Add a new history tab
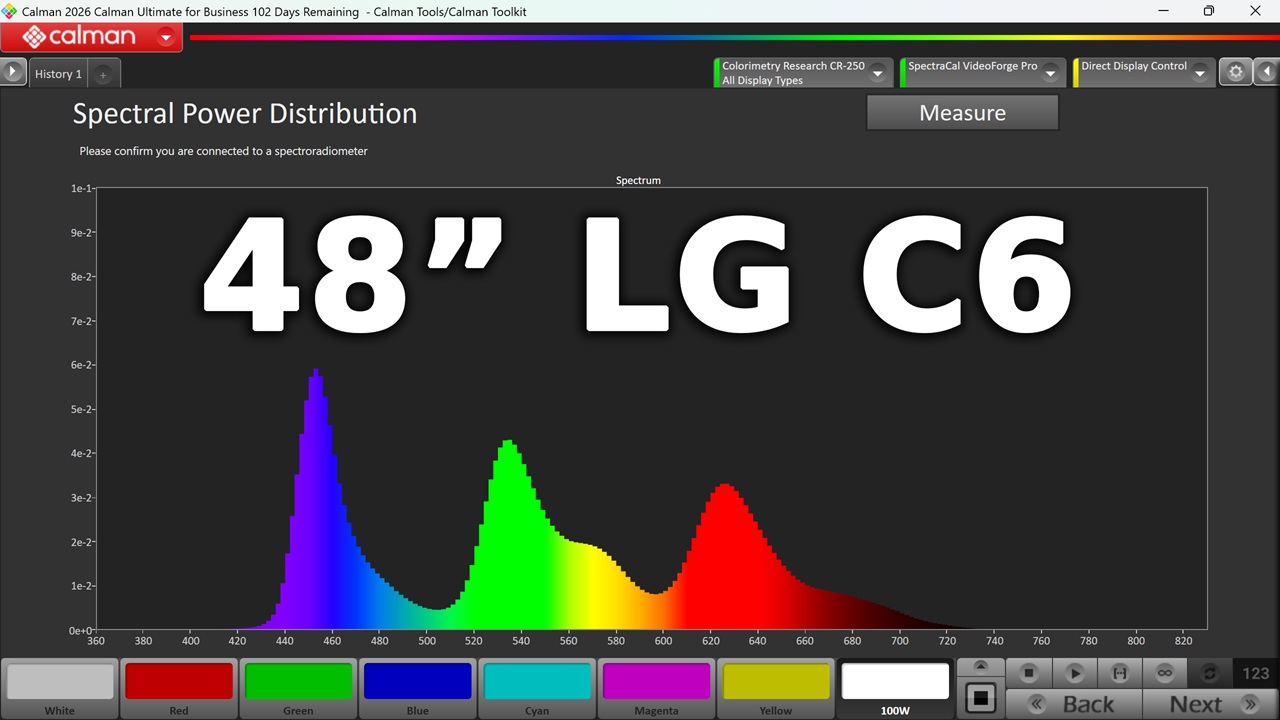 click(103, 75)
